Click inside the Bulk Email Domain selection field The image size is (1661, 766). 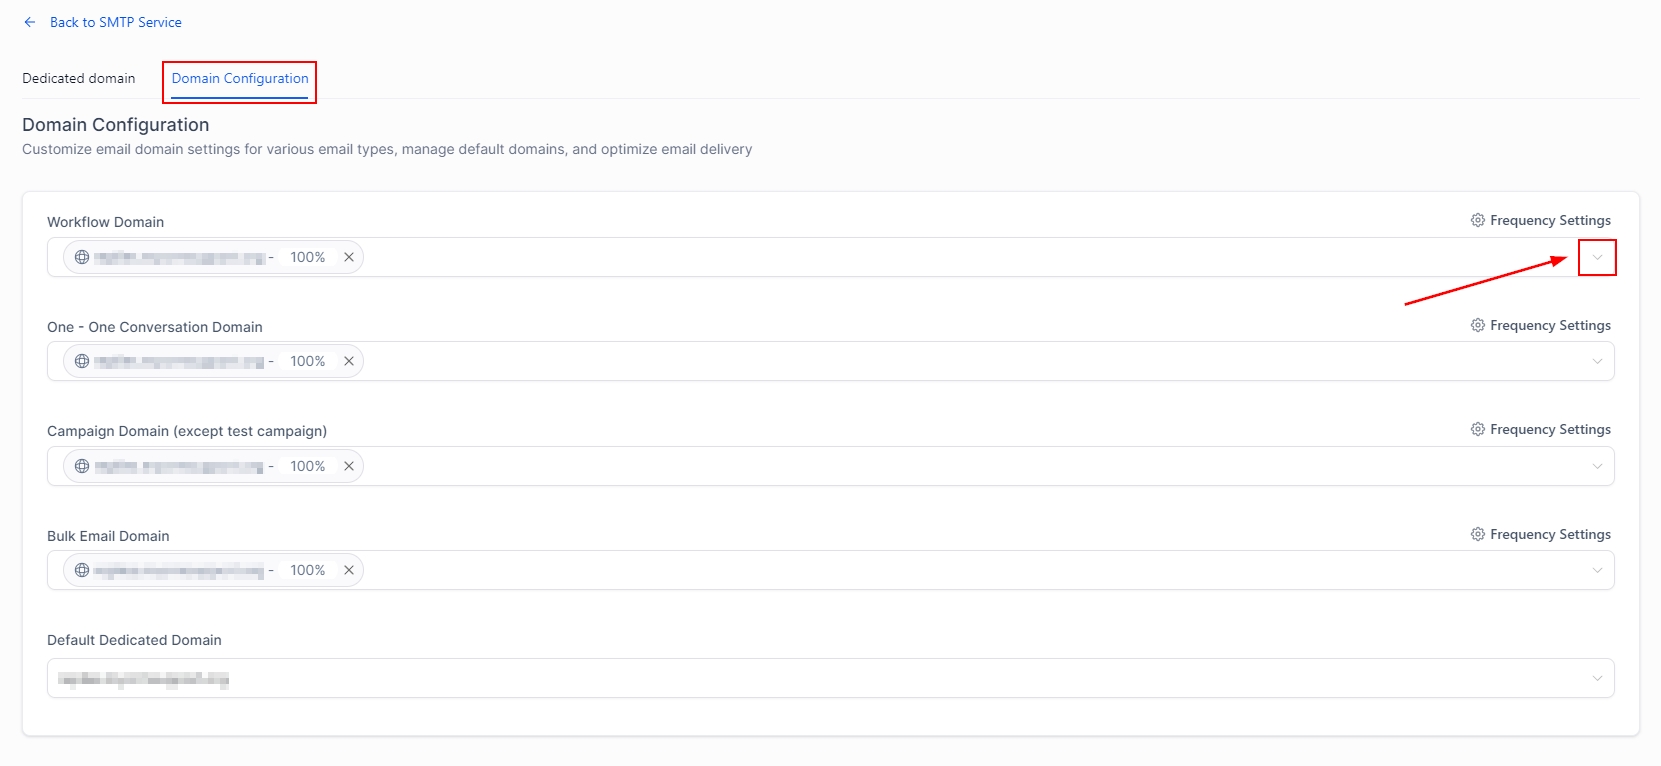point(831,570)
